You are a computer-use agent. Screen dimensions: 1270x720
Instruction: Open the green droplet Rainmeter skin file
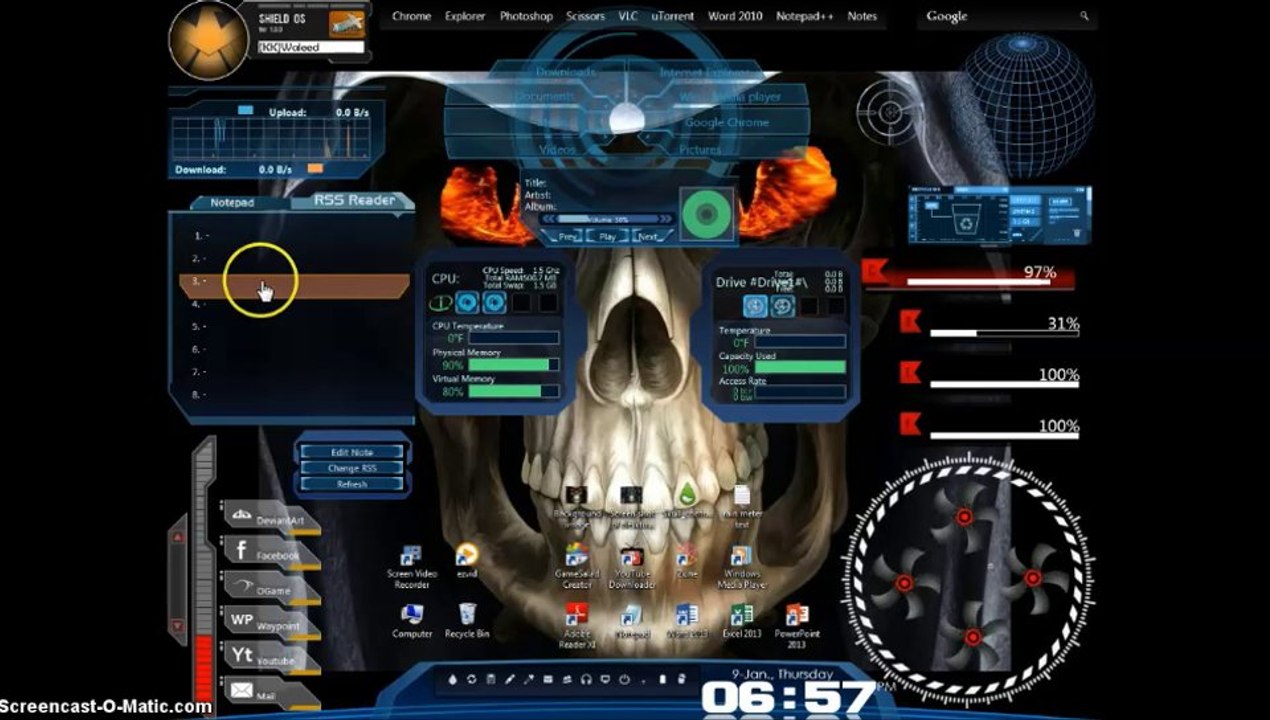pos(687,500)
